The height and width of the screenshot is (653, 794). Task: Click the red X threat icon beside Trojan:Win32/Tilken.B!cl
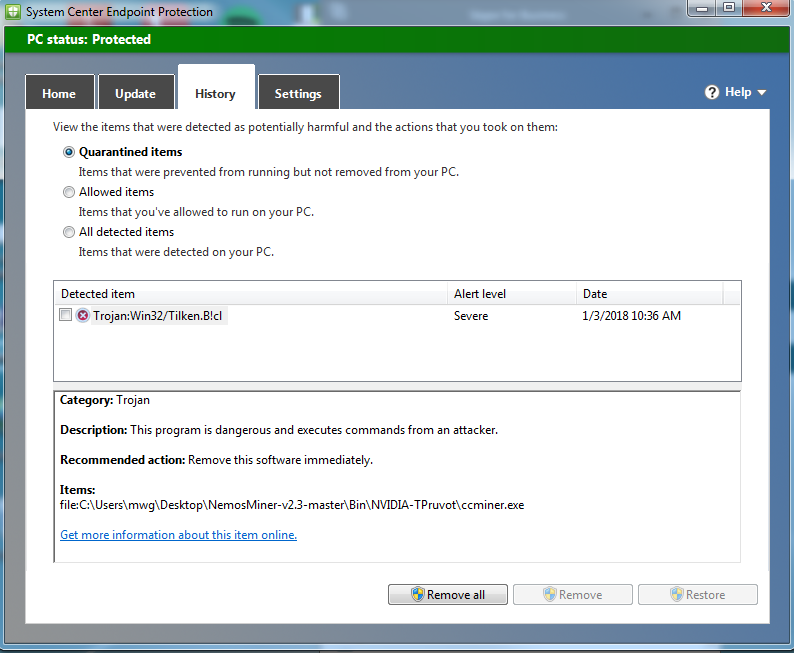click(83, 315)
